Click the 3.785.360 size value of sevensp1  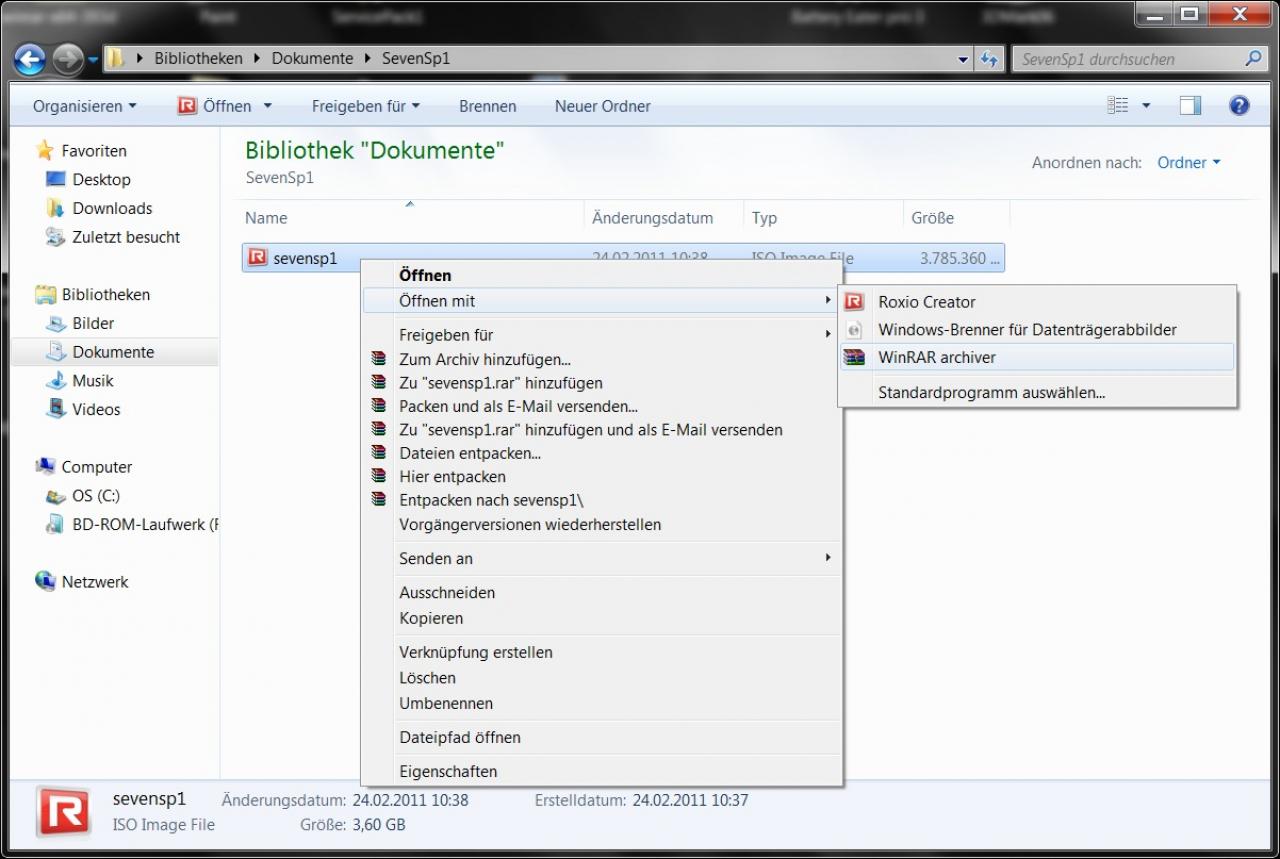[960, 258]
